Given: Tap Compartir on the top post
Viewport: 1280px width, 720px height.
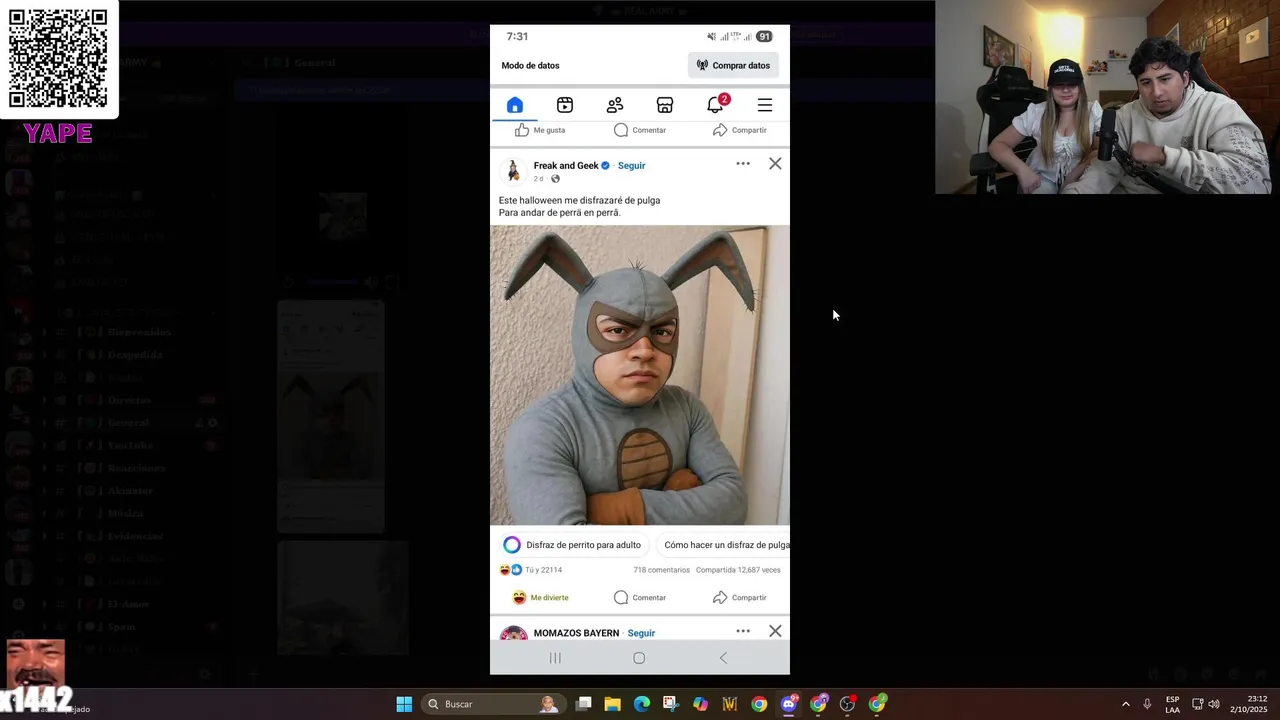Looking at the screenshot, I should (740, 130).
